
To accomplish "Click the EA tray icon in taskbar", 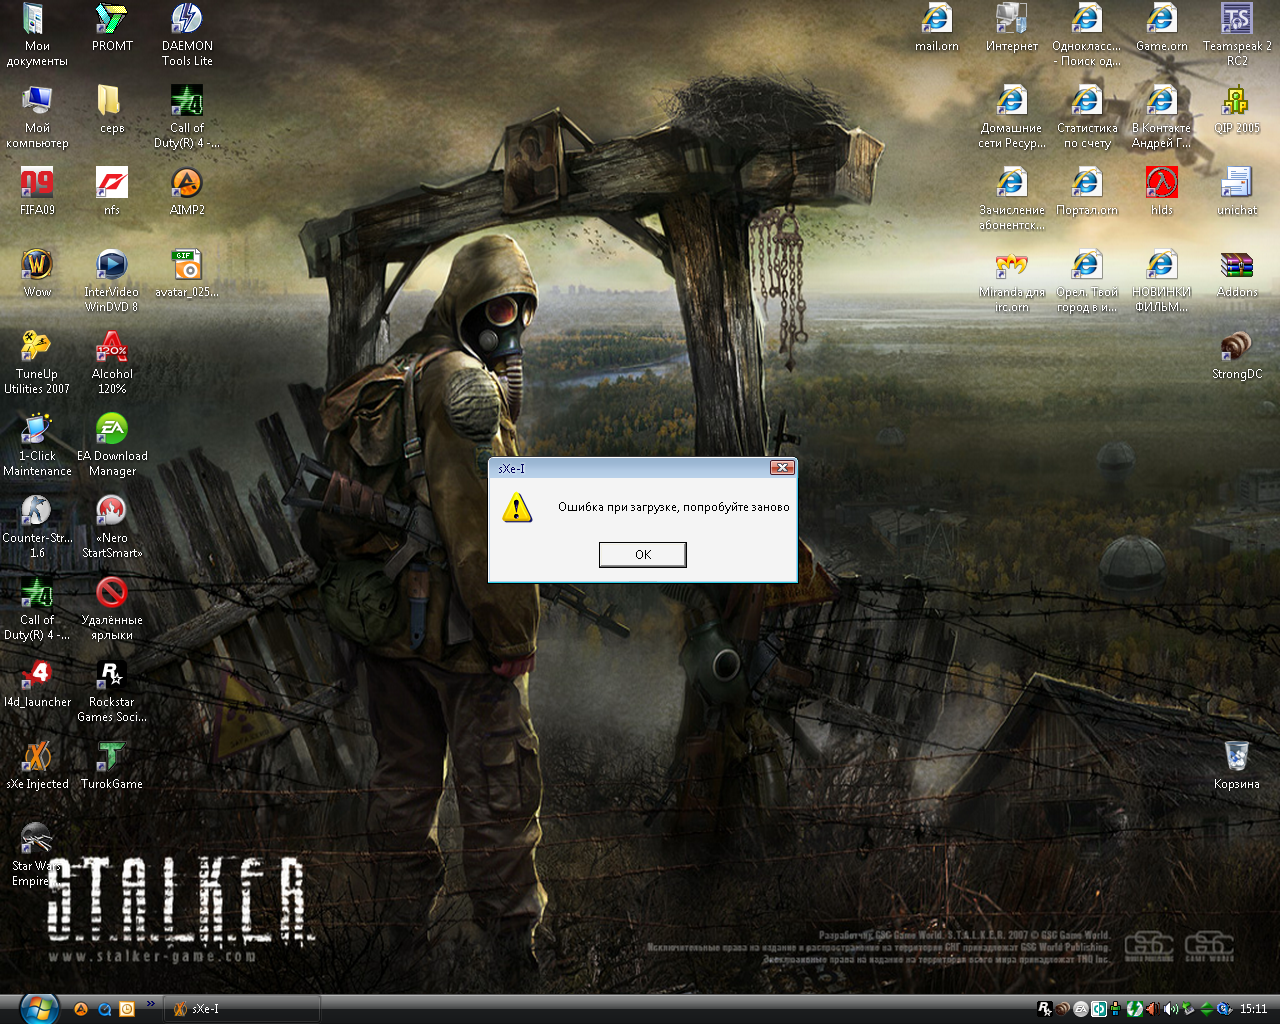I will click(x=1081, y=1009).
